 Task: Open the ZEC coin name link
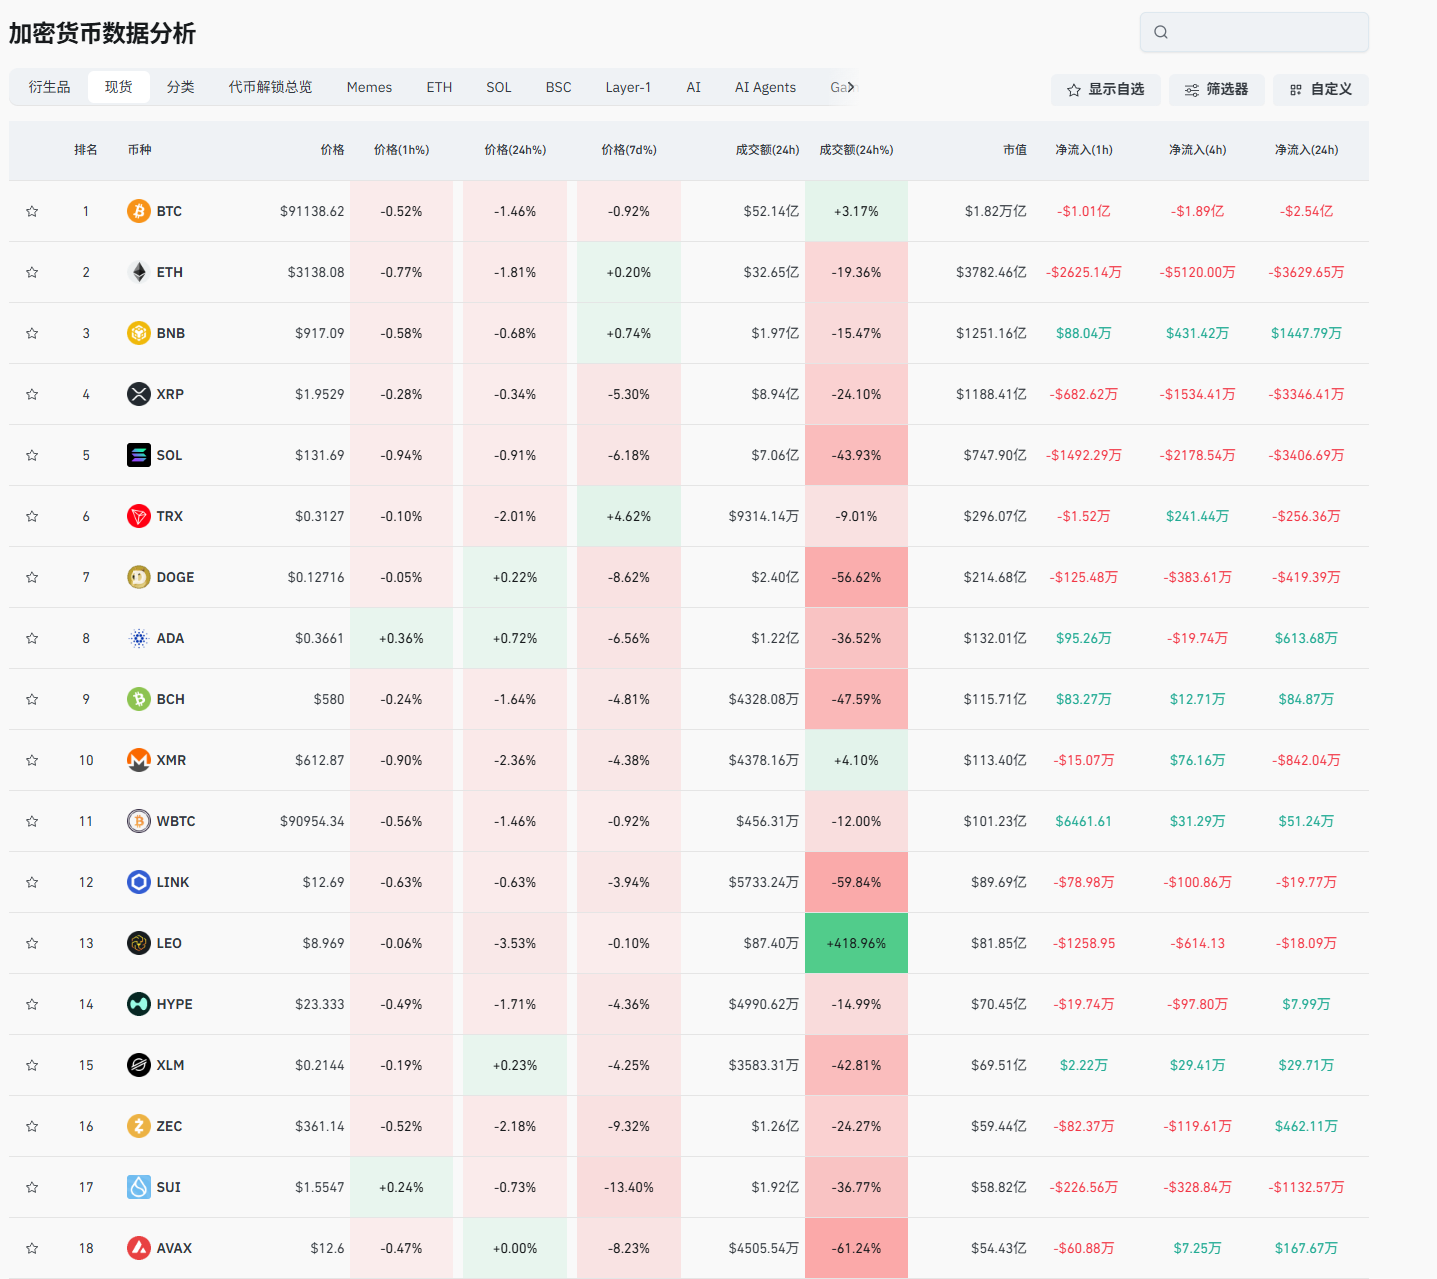coord(169,1126)
